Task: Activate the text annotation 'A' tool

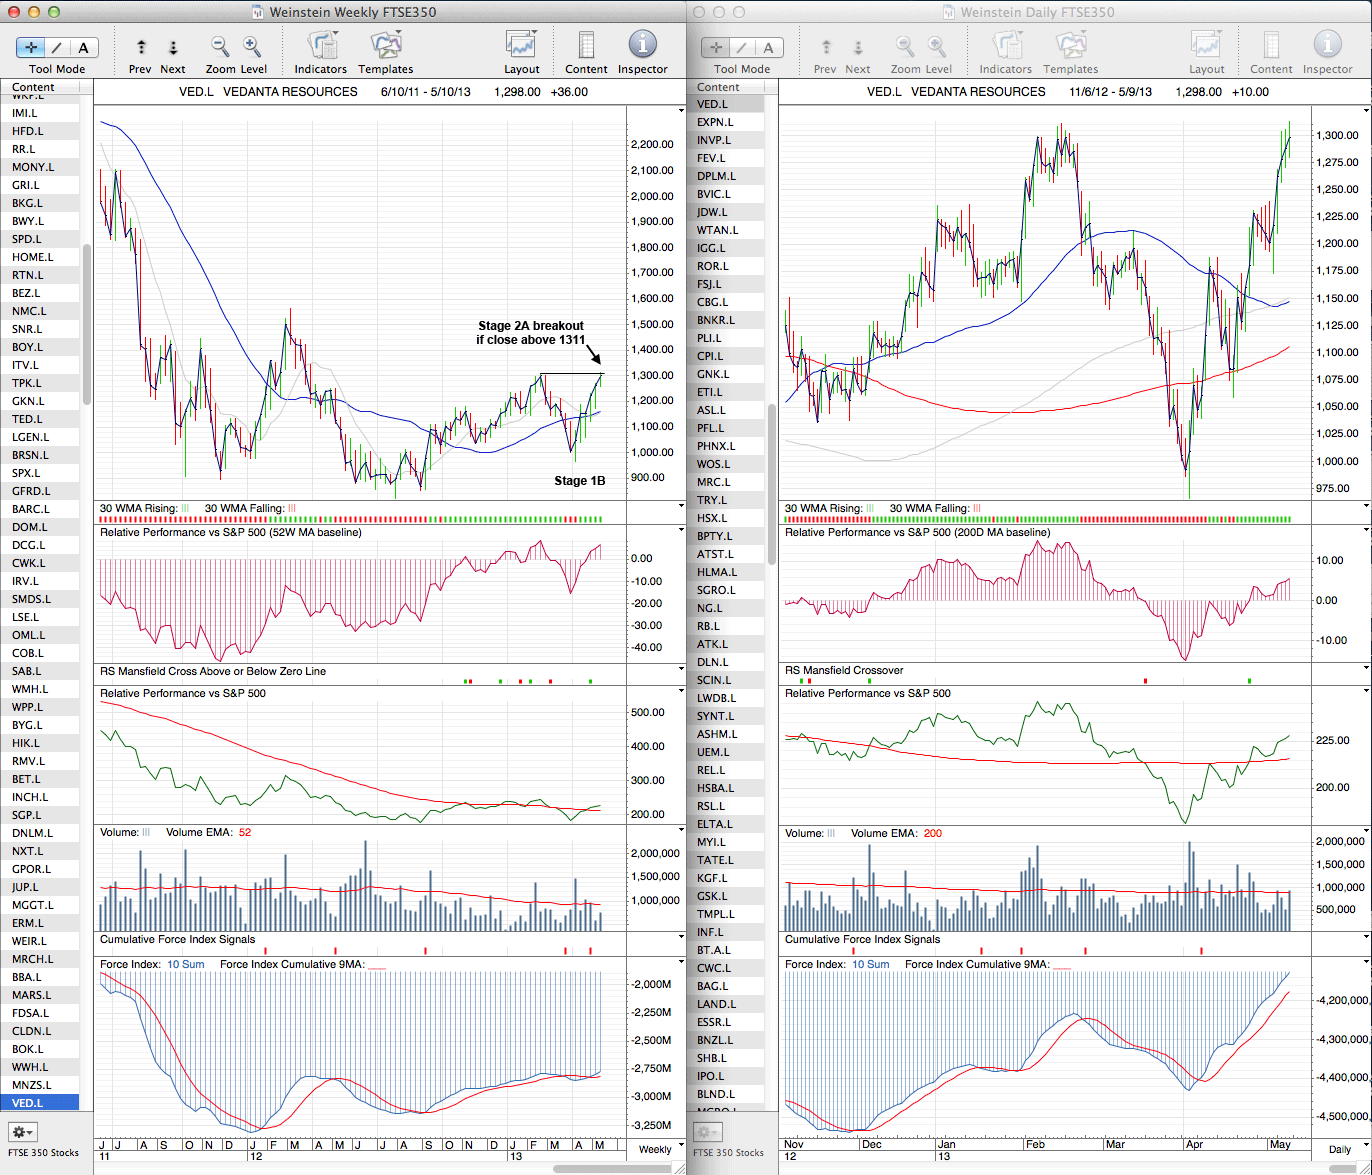Action: [83, 47]
